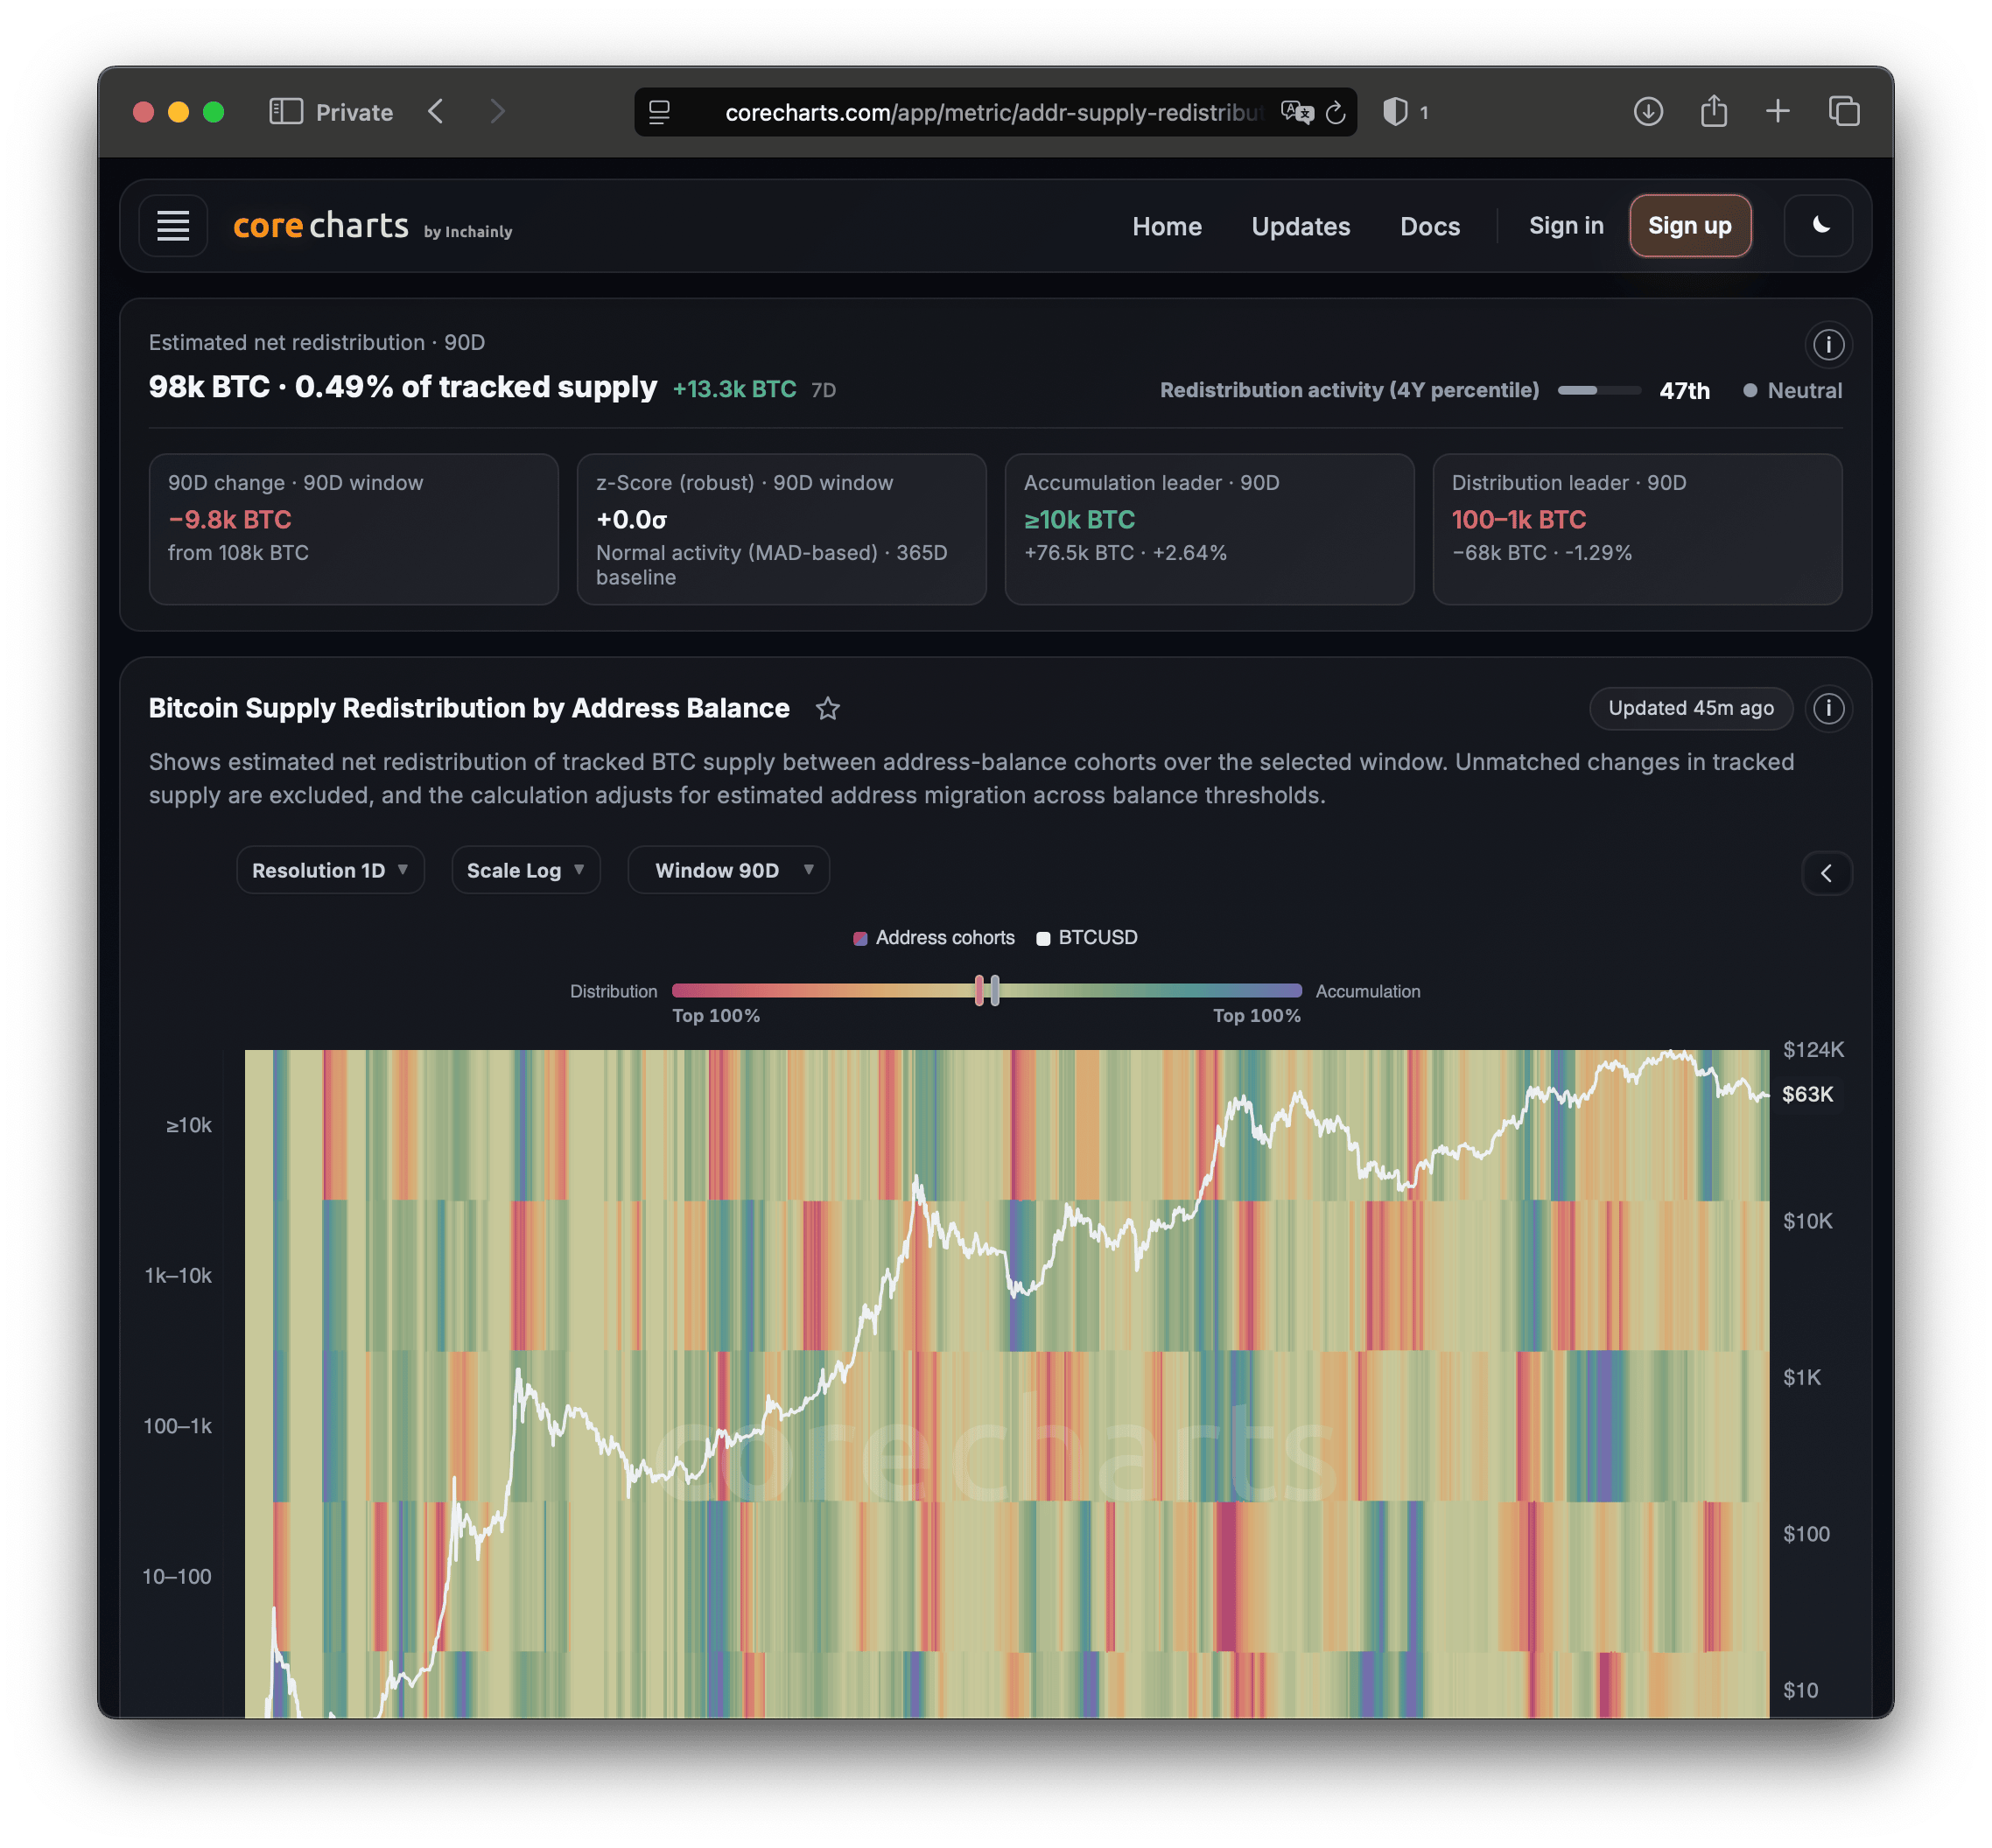1992x1848 pixels.
Task: Open the Docs nav link
Action: click(x=1429, y=227)
